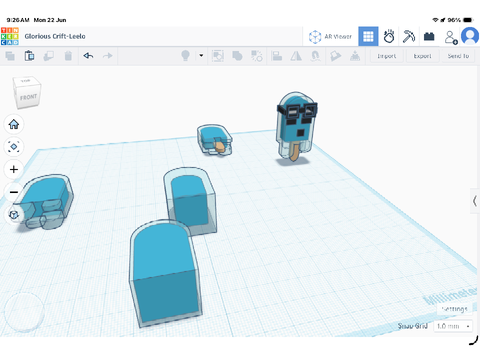This screenshot has height=360, width=480.
Task: Click the Paste clipboard icon
Action: coord(29,56)
